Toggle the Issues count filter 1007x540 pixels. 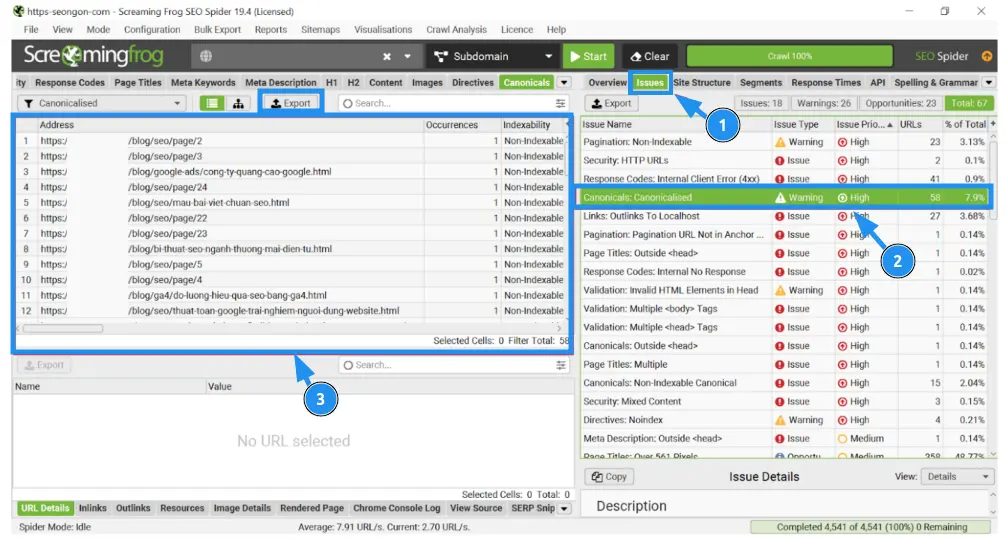761,103
